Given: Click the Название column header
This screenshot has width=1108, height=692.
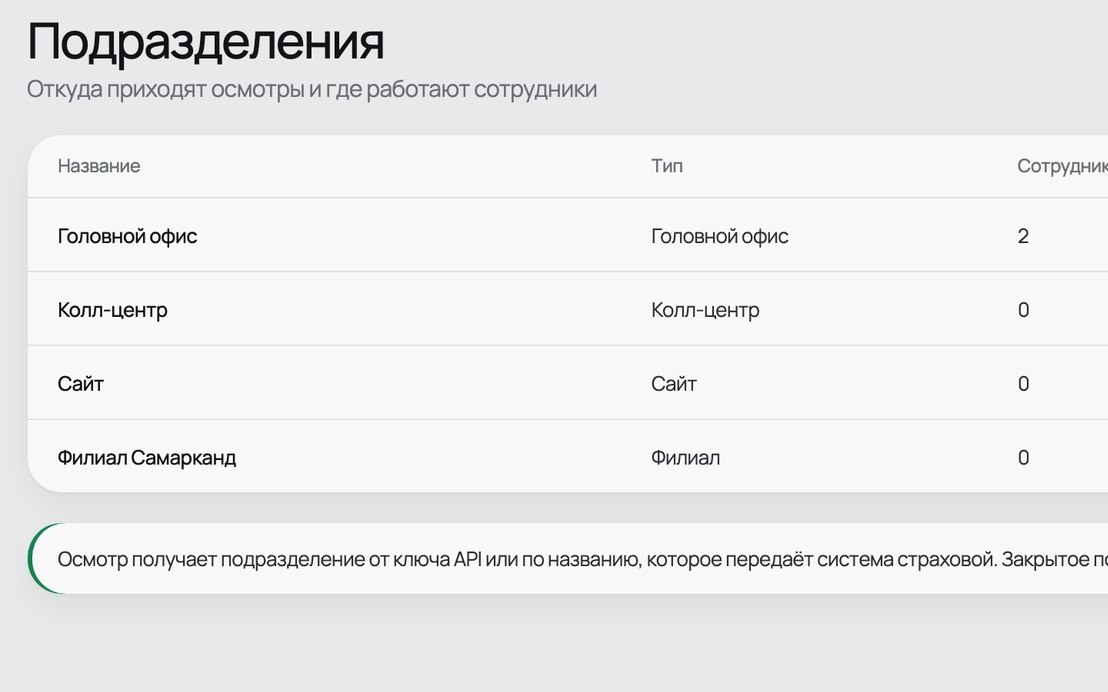Looking at the screenshot, I should [x=99, y=166].
